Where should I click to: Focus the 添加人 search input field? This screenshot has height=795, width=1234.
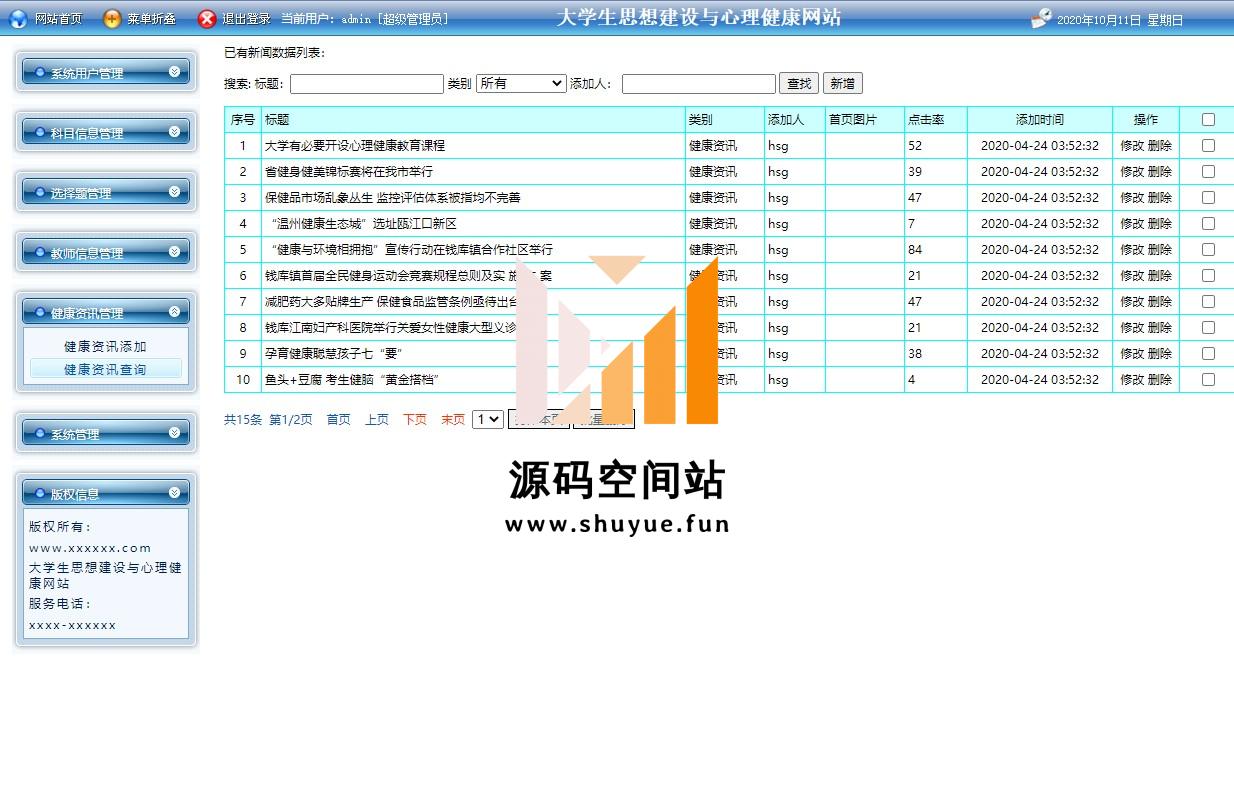(x=699, y=84)
